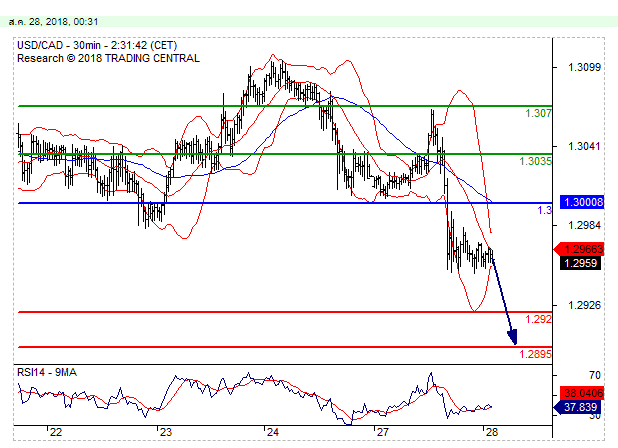
Task: Click the date label 23 on time axis
Action: [166, 433]
